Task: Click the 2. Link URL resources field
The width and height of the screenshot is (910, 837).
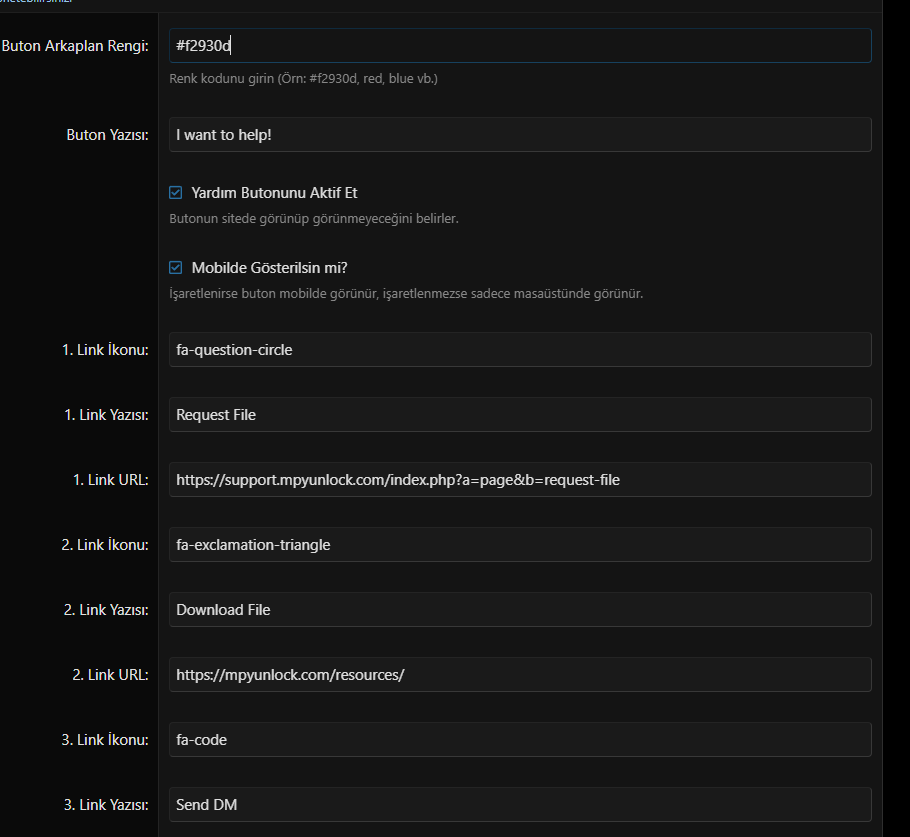Action: click(520, 675)
